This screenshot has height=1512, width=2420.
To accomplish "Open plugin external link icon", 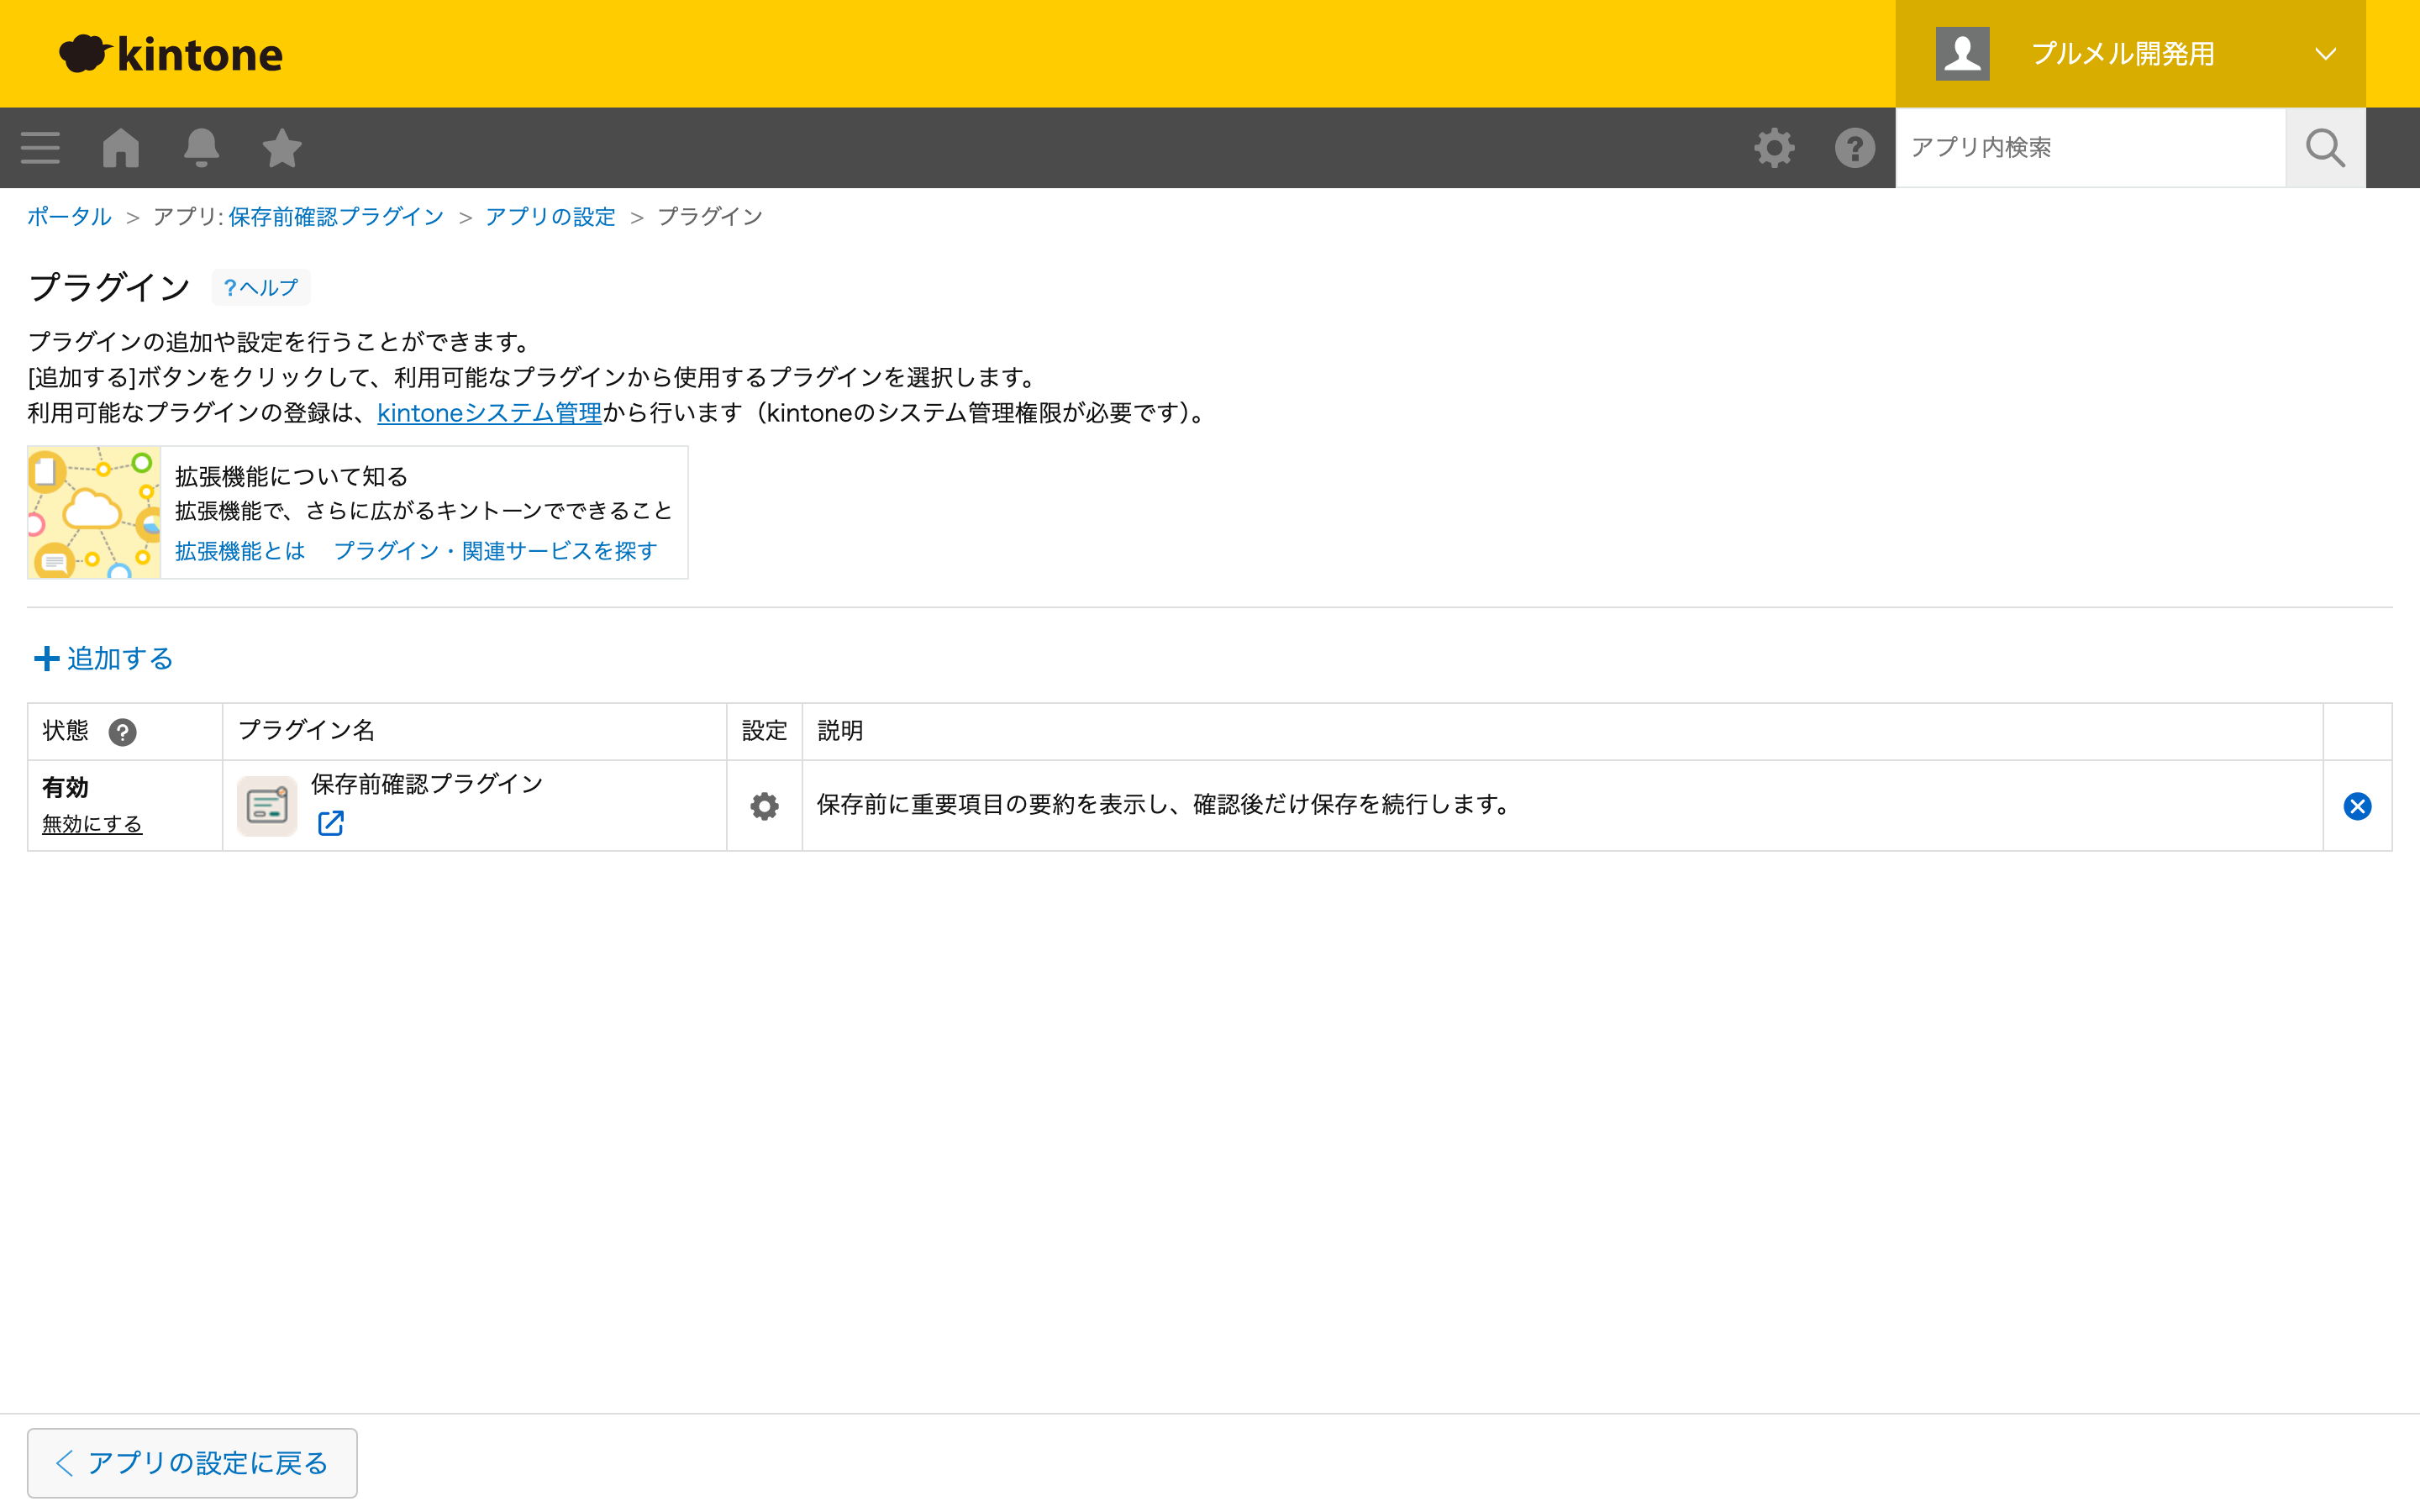I will 330,823.
